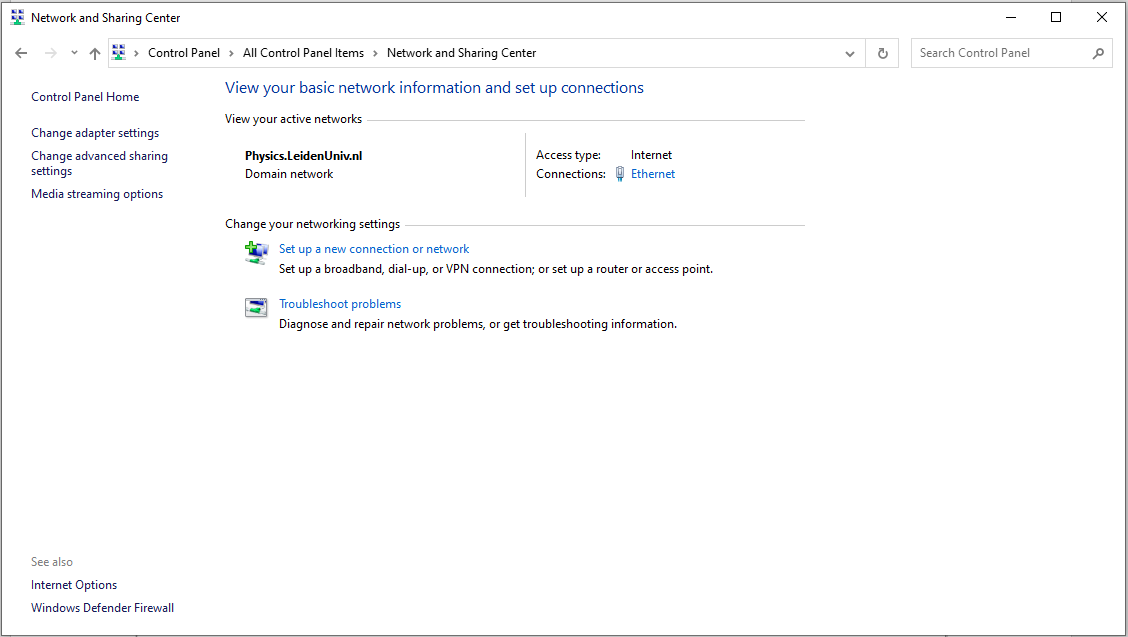Select All Control Panel Items breadcrumb
The height and width of the screenshot is (637, 1128).
(x=303, y=53)
